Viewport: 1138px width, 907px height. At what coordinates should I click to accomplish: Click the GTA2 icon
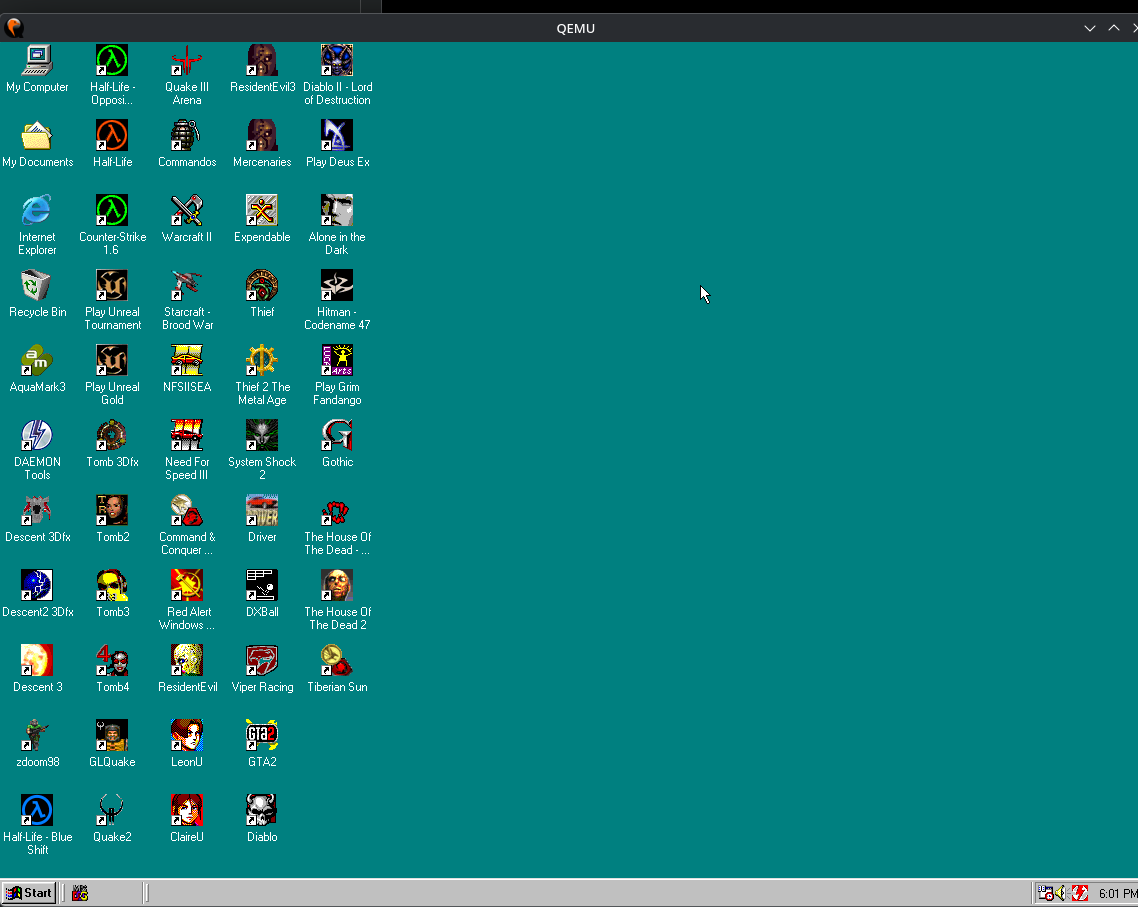coord(262,735)
